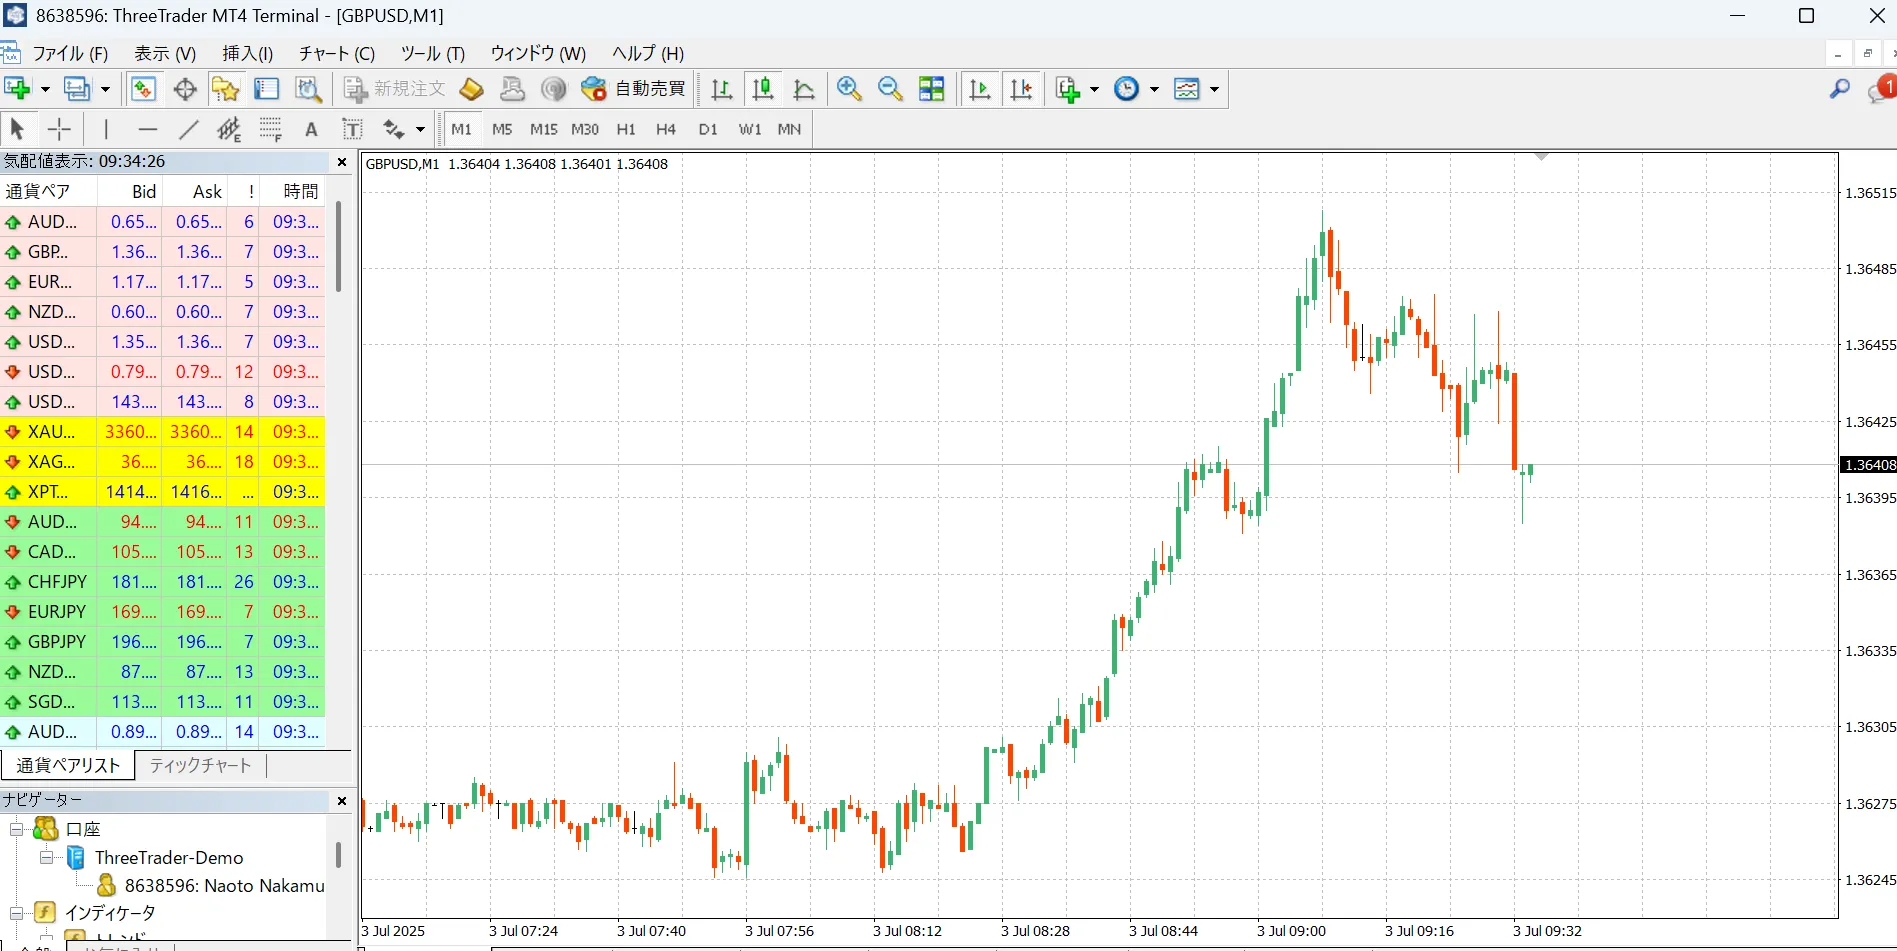Click the 新規注文 new order button
This screenshot has height=951, width=1897.
(395, 89)
